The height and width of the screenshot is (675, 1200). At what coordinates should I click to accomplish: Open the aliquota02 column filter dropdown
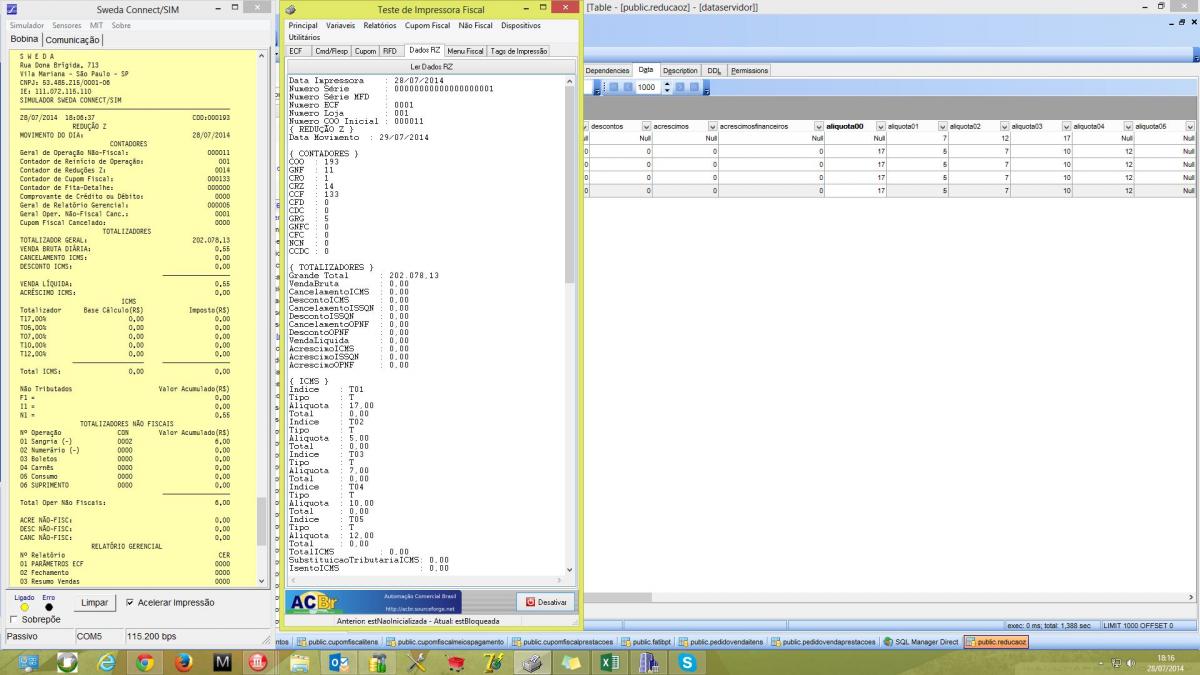coord(1004,126)
